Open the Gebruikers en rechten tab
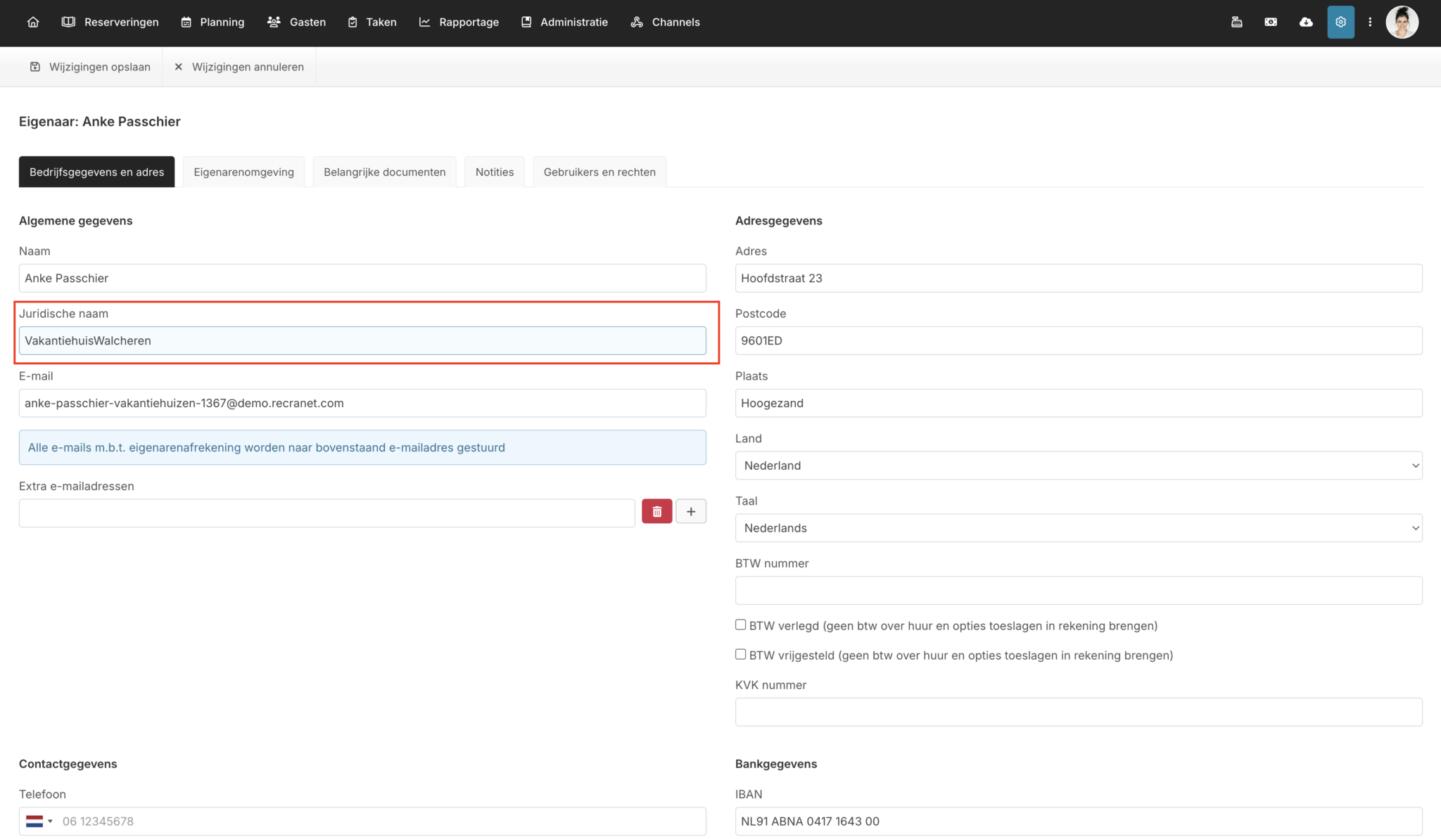The width and height of the screenshot is (1441, 839). coord(599,172)
